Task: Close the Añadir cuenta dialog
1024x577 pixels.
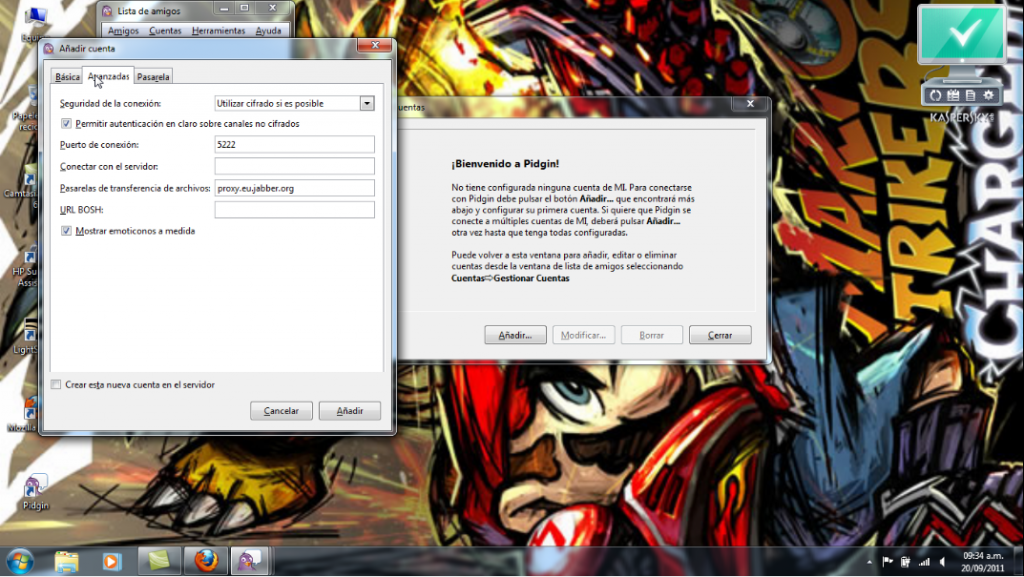Action: 376,45
